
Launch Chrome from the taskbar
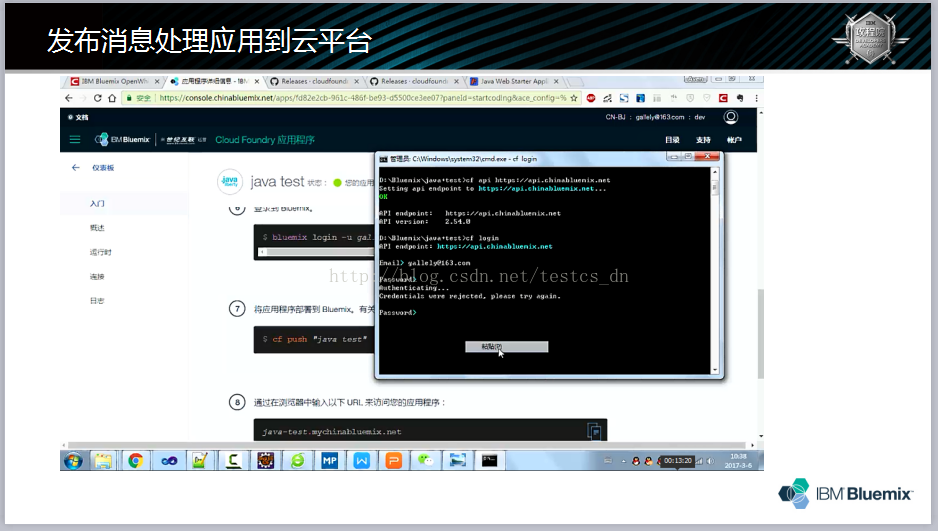tap(136, 460)
